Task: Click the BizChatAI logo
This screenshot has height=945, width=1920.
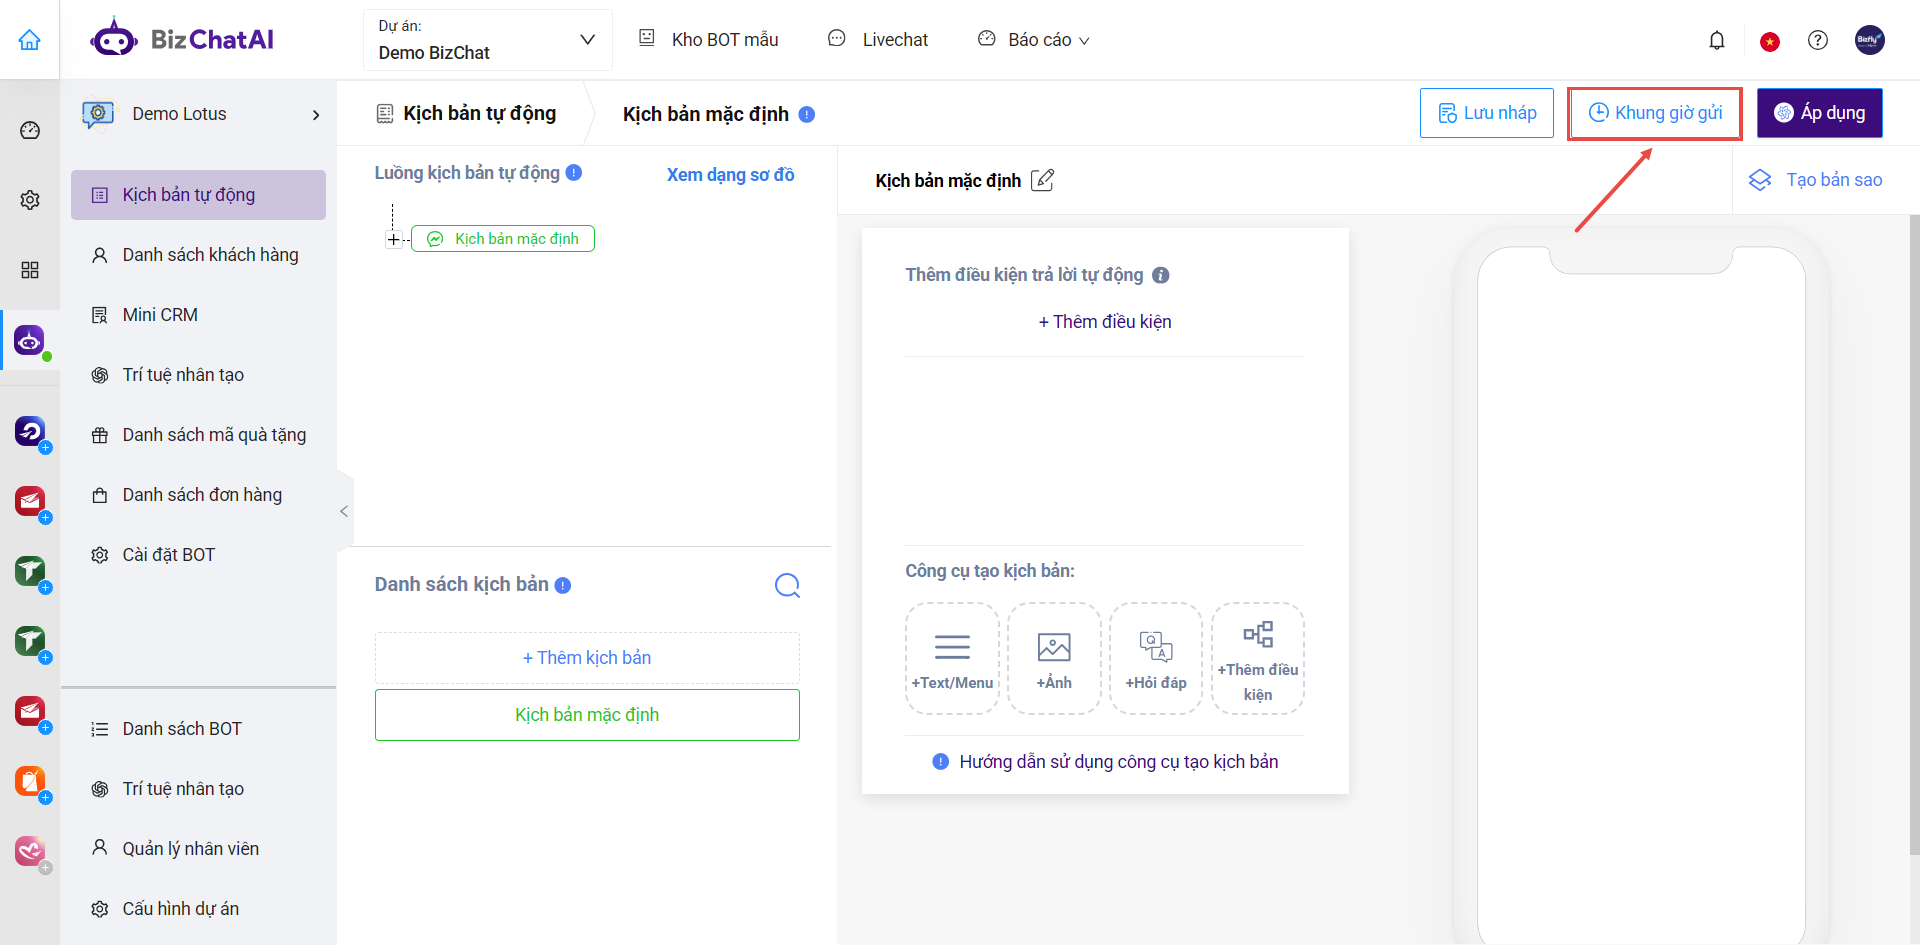Action: tap(182, 40)
